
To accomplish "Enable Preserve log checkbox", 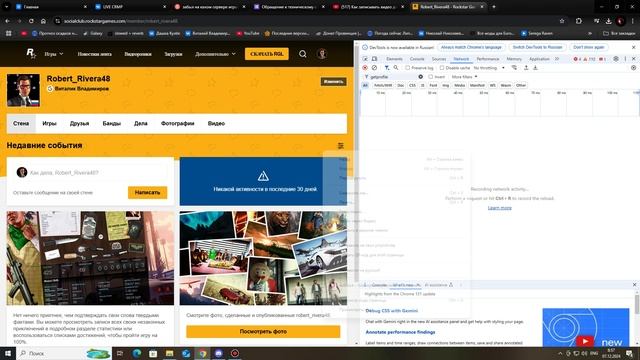I will [407, 68].
